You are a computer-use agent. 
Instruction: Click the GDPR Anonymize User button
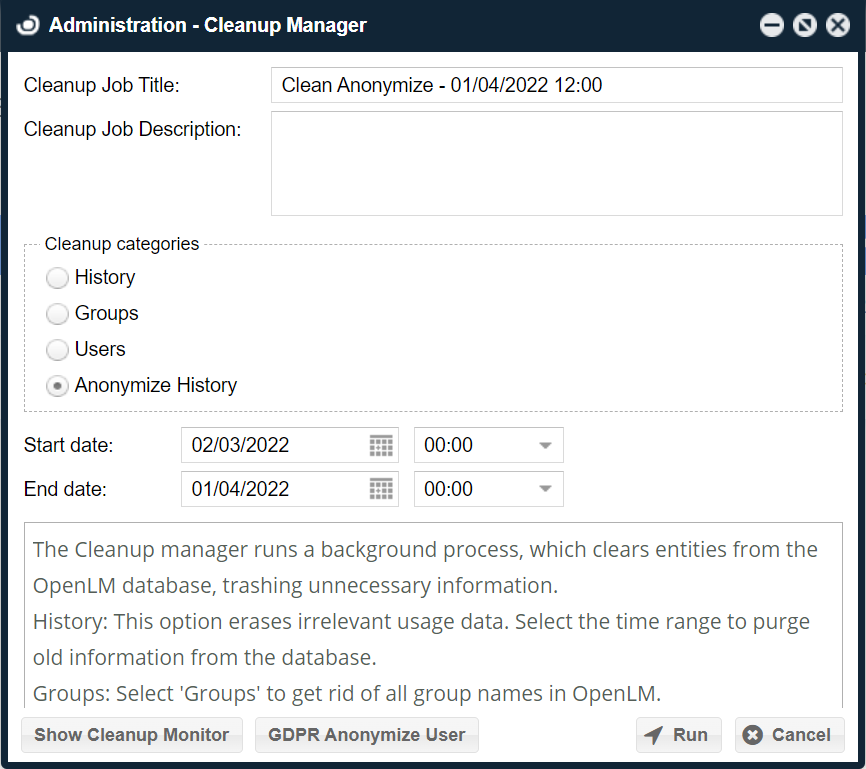tap(367, 735)
